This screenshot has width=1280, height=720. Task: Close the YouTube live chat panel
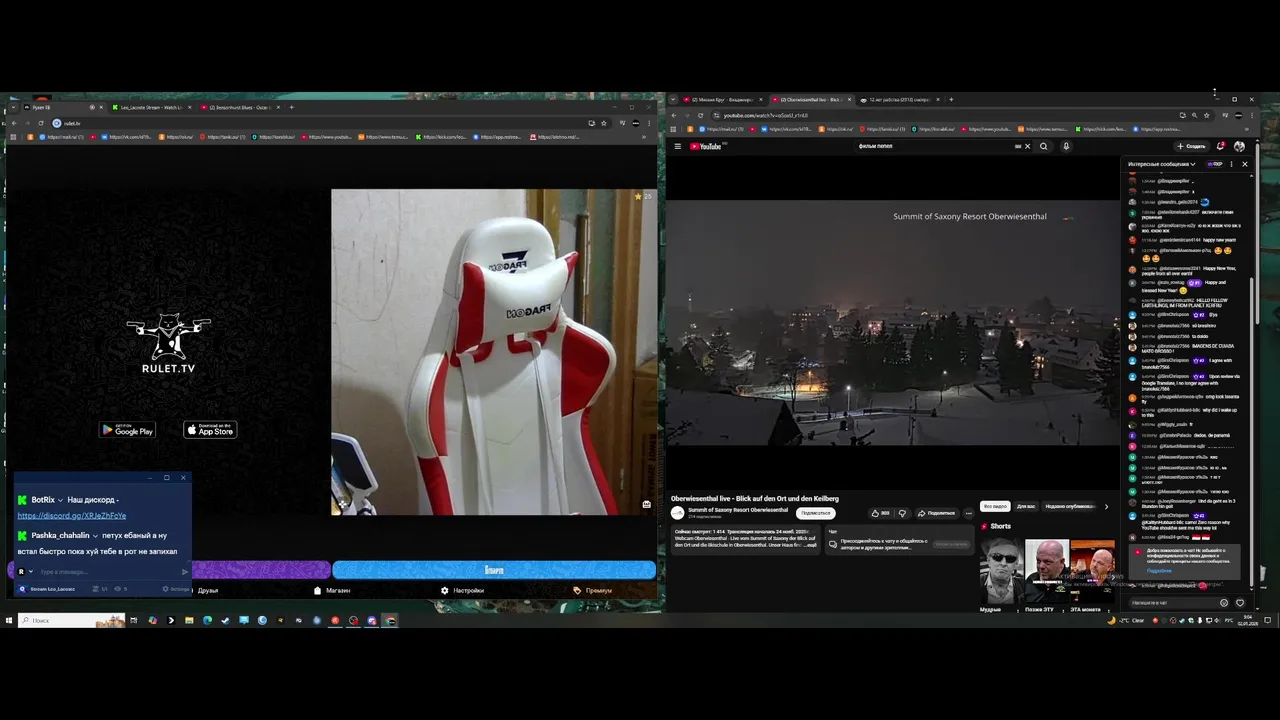1245,164
